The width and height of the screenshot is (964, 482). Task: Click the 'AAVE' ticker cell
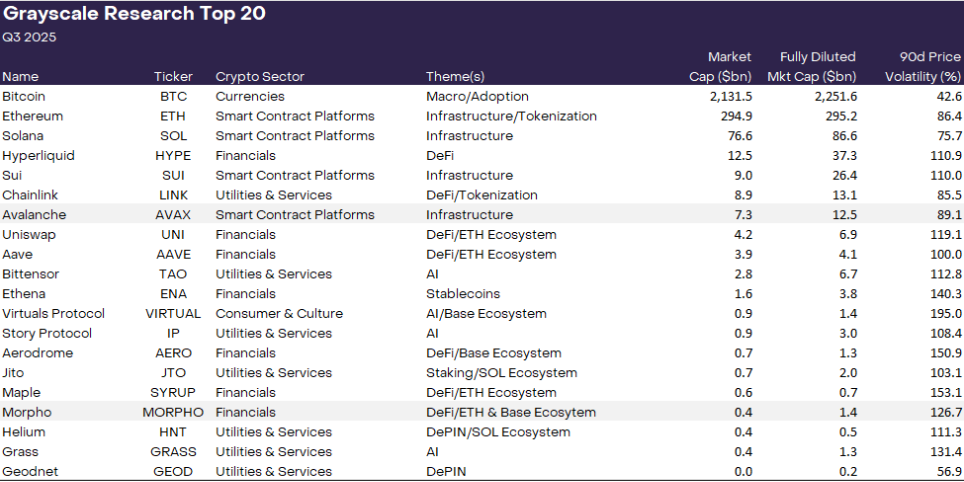[x=173, y=254]
